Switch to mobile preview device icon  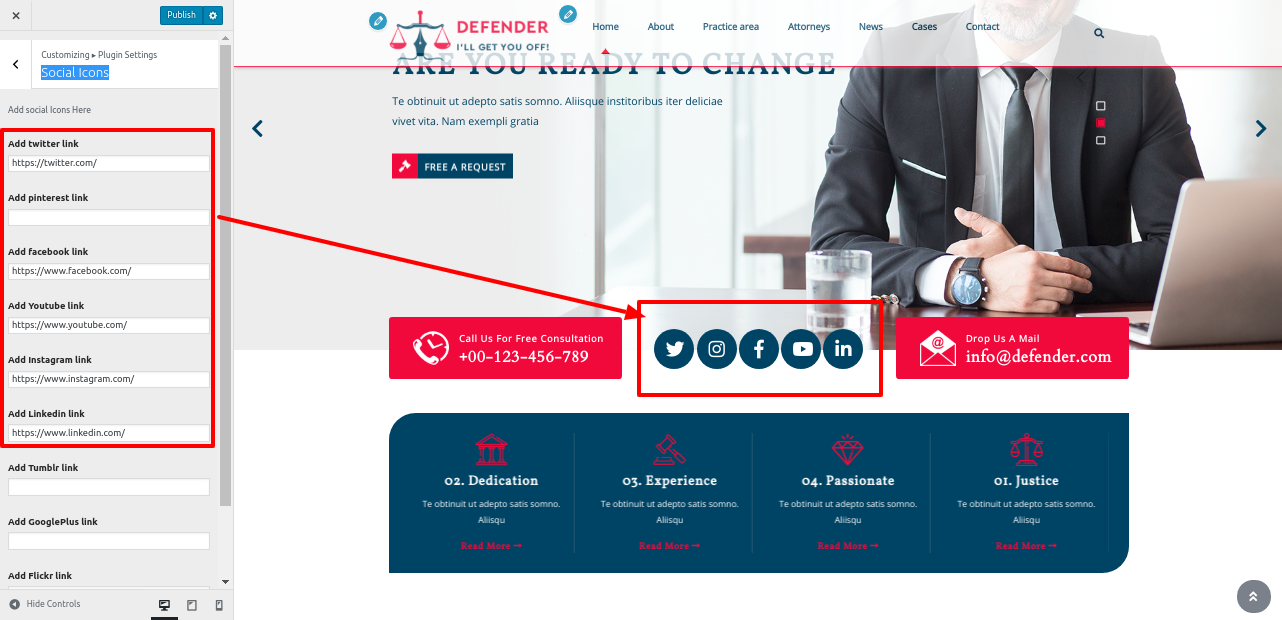click(219, 605)
